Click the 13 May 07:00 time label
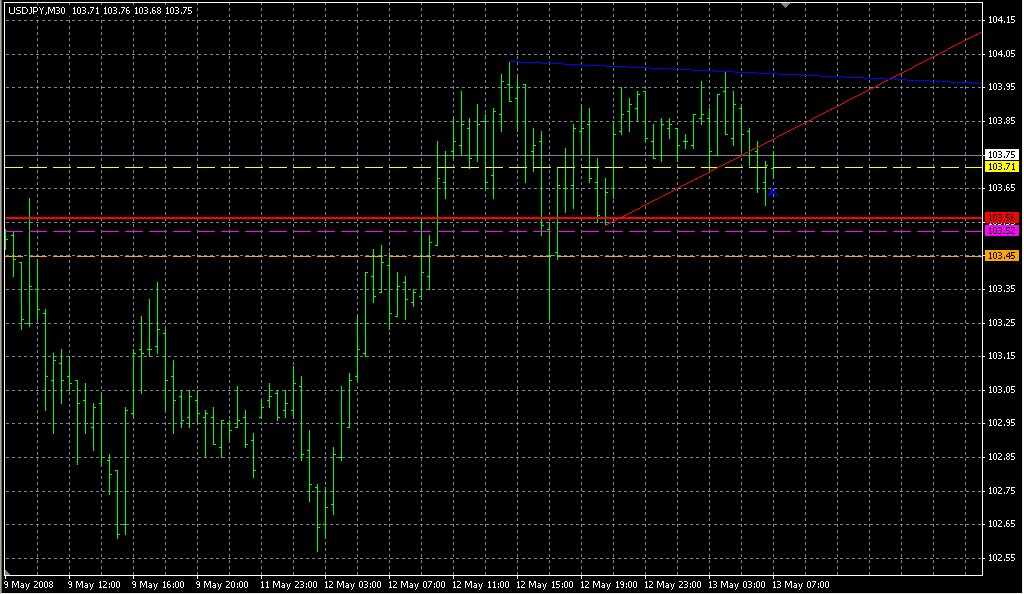 click(x=800, y=584)
